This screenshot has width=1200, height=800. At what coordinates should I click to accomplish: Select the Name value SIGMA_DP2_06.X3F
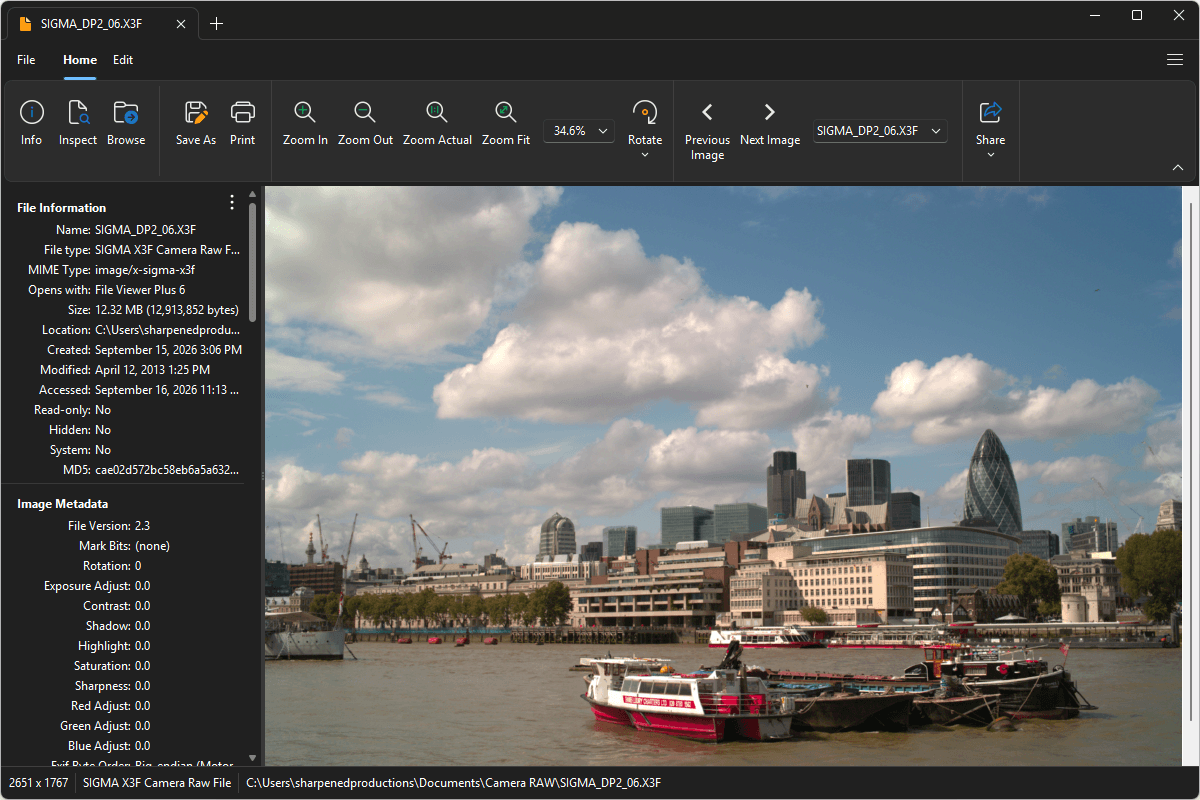click(x=145, y=230)
